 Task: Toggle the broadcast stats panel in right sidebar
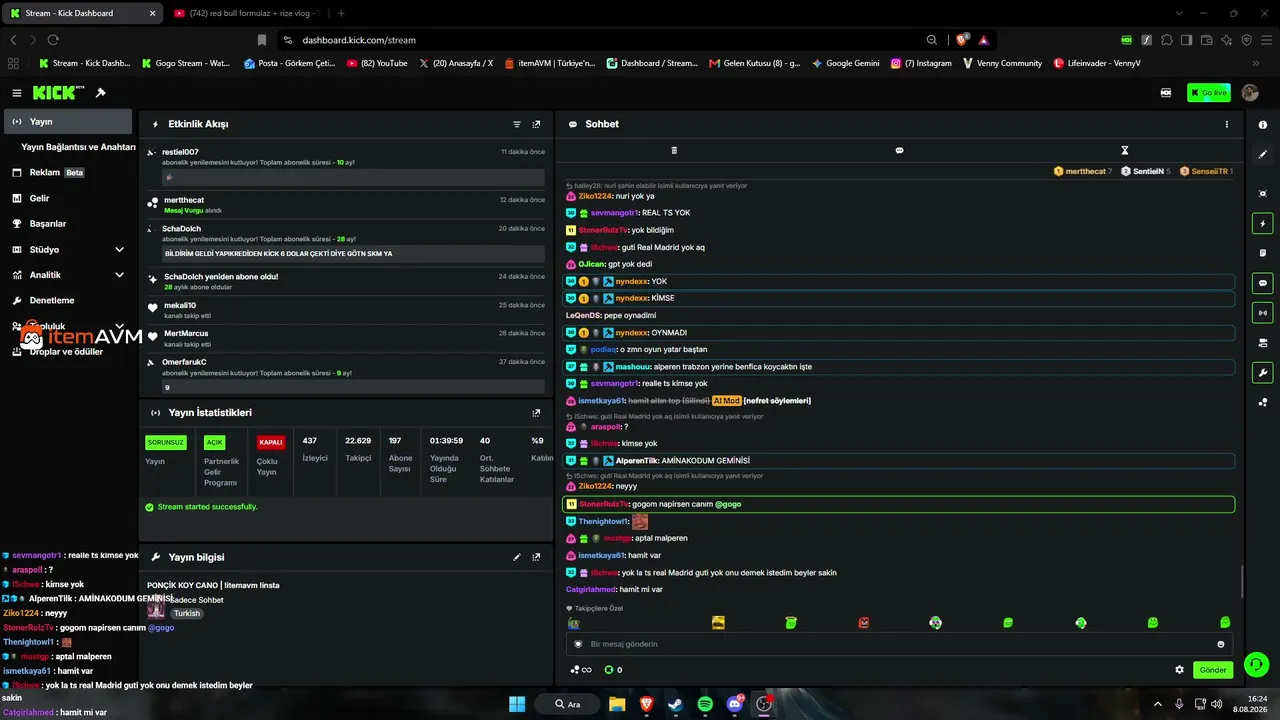[x=1263, y=312]
